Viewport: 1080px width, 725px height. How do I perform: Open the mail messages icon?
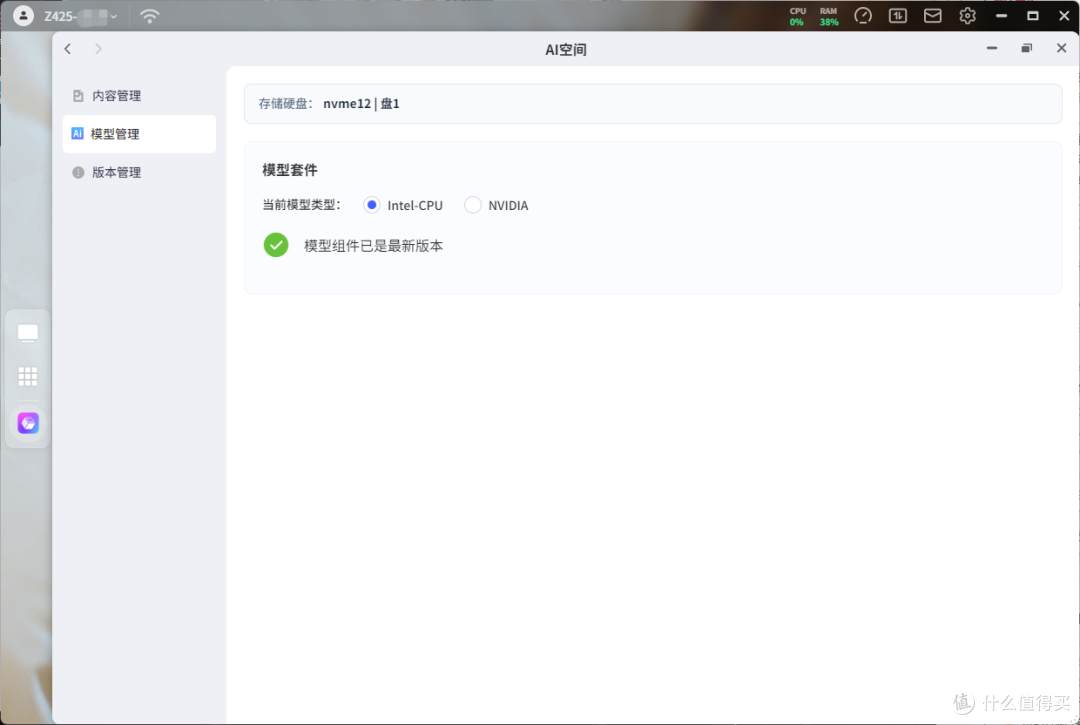(933, 16)
